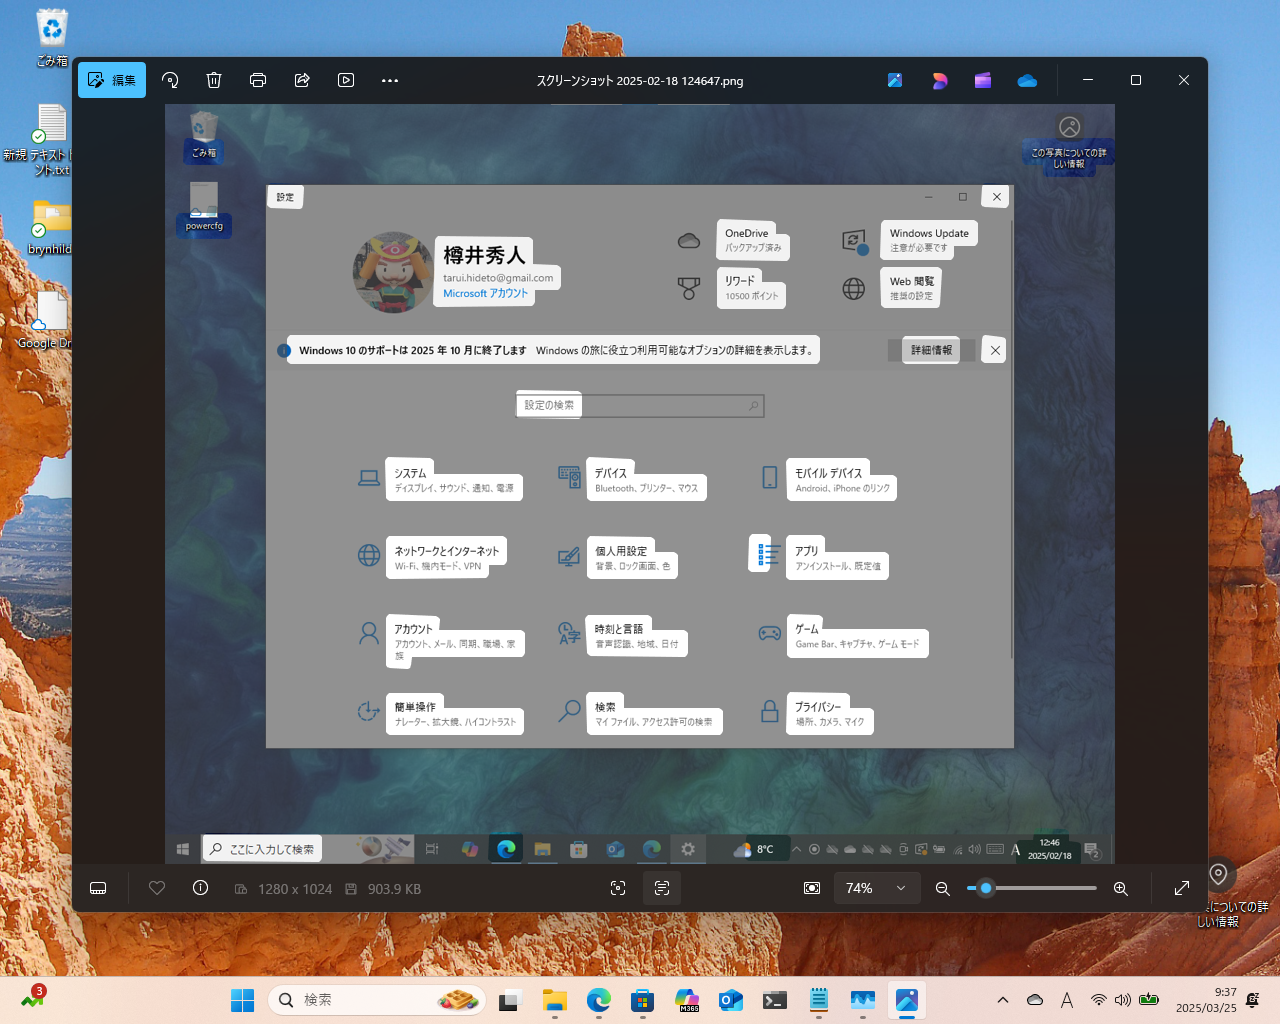Image resolution: width=1280 pixels, height=1024 pixels.
Task: Open File Explorer from the taskbar
Action: tap(555, 1000)
